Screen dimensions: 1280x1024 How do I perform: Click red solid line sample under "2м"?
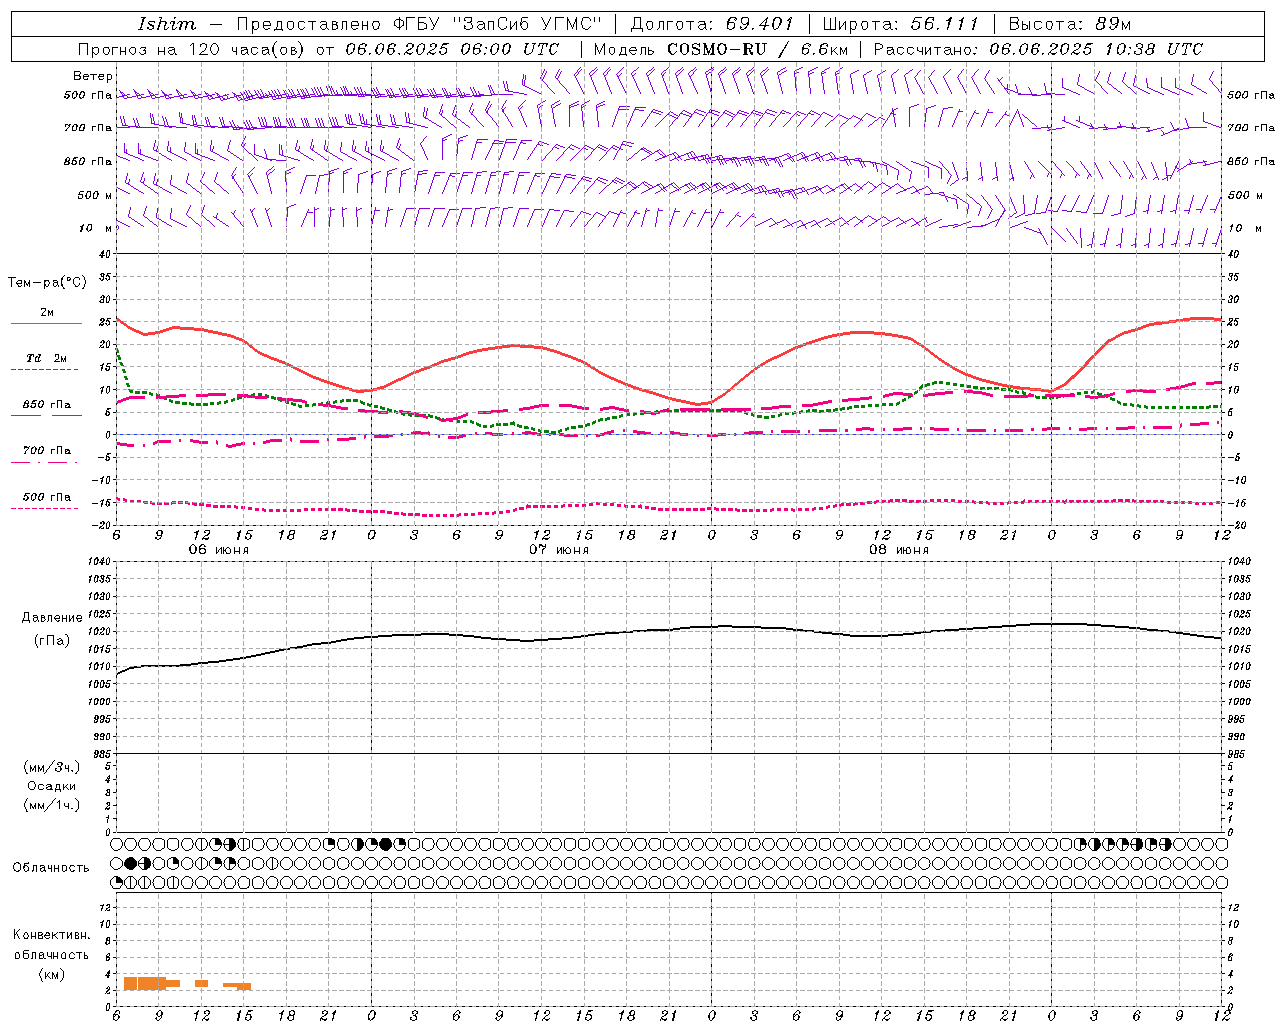[46, 324]
